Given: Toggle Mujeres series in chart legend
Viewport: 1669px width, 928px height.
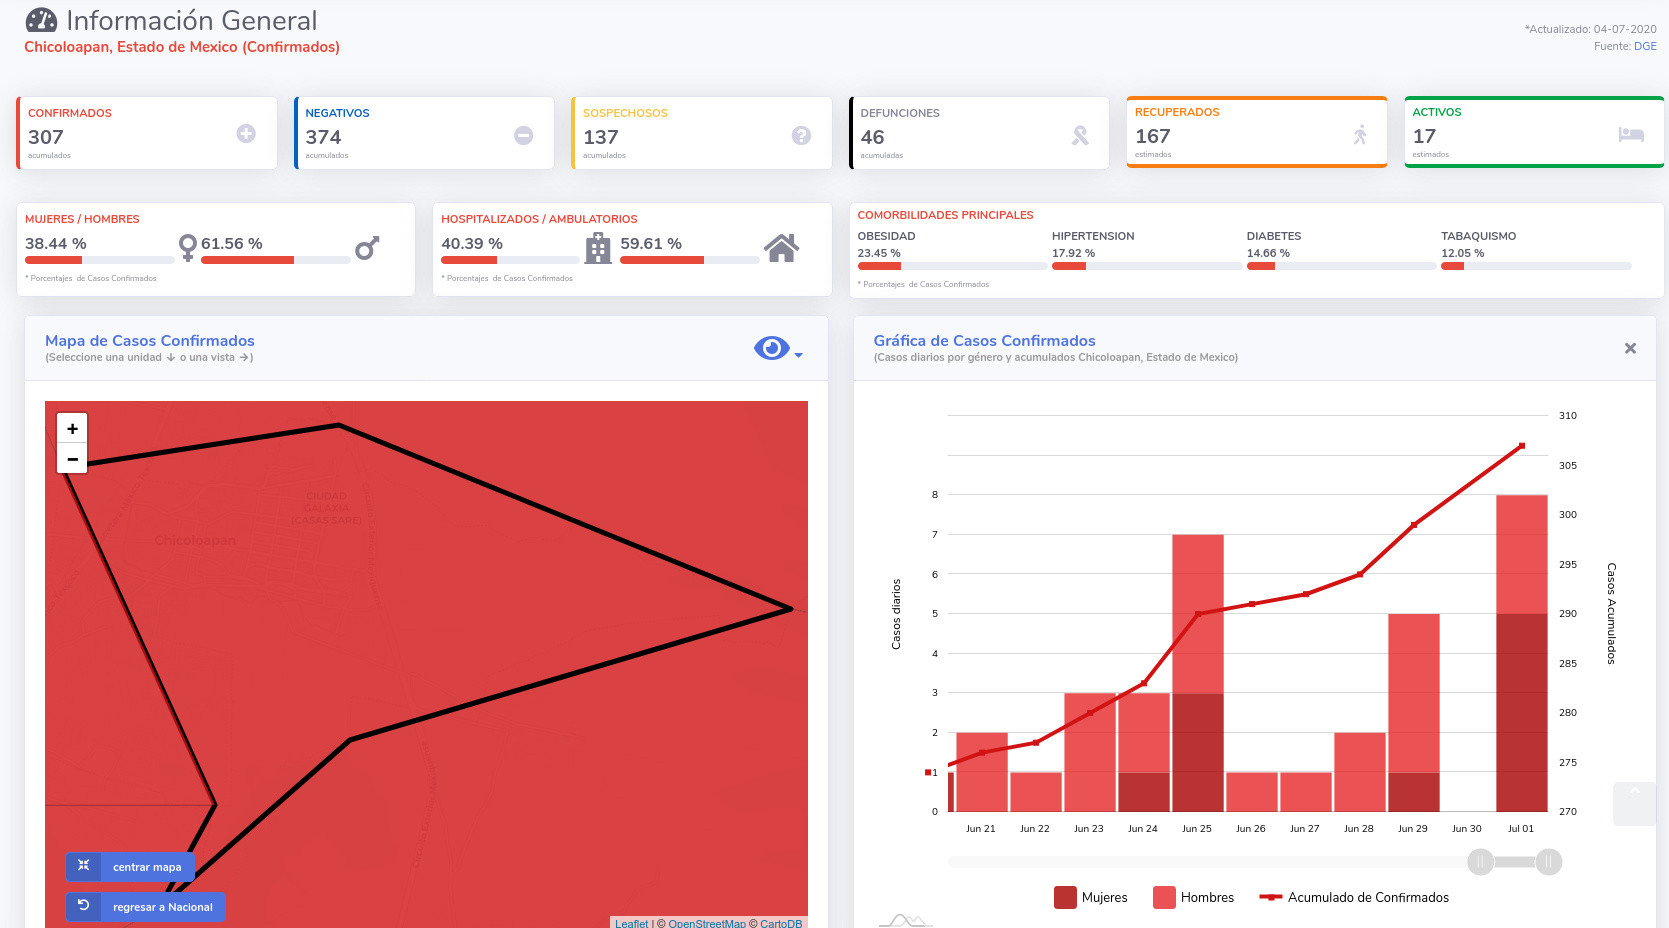Looking at the screenshot, I should click(1091, 897).
